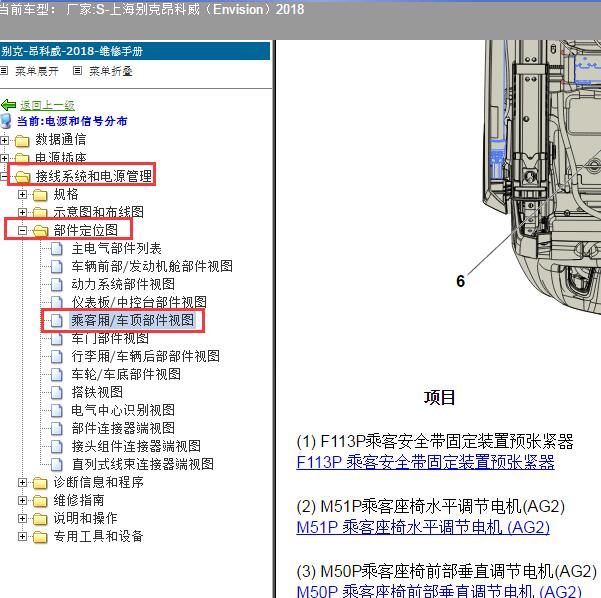Open 电气中心识别视图 page

pyautogui.click(x=123, y=410)
